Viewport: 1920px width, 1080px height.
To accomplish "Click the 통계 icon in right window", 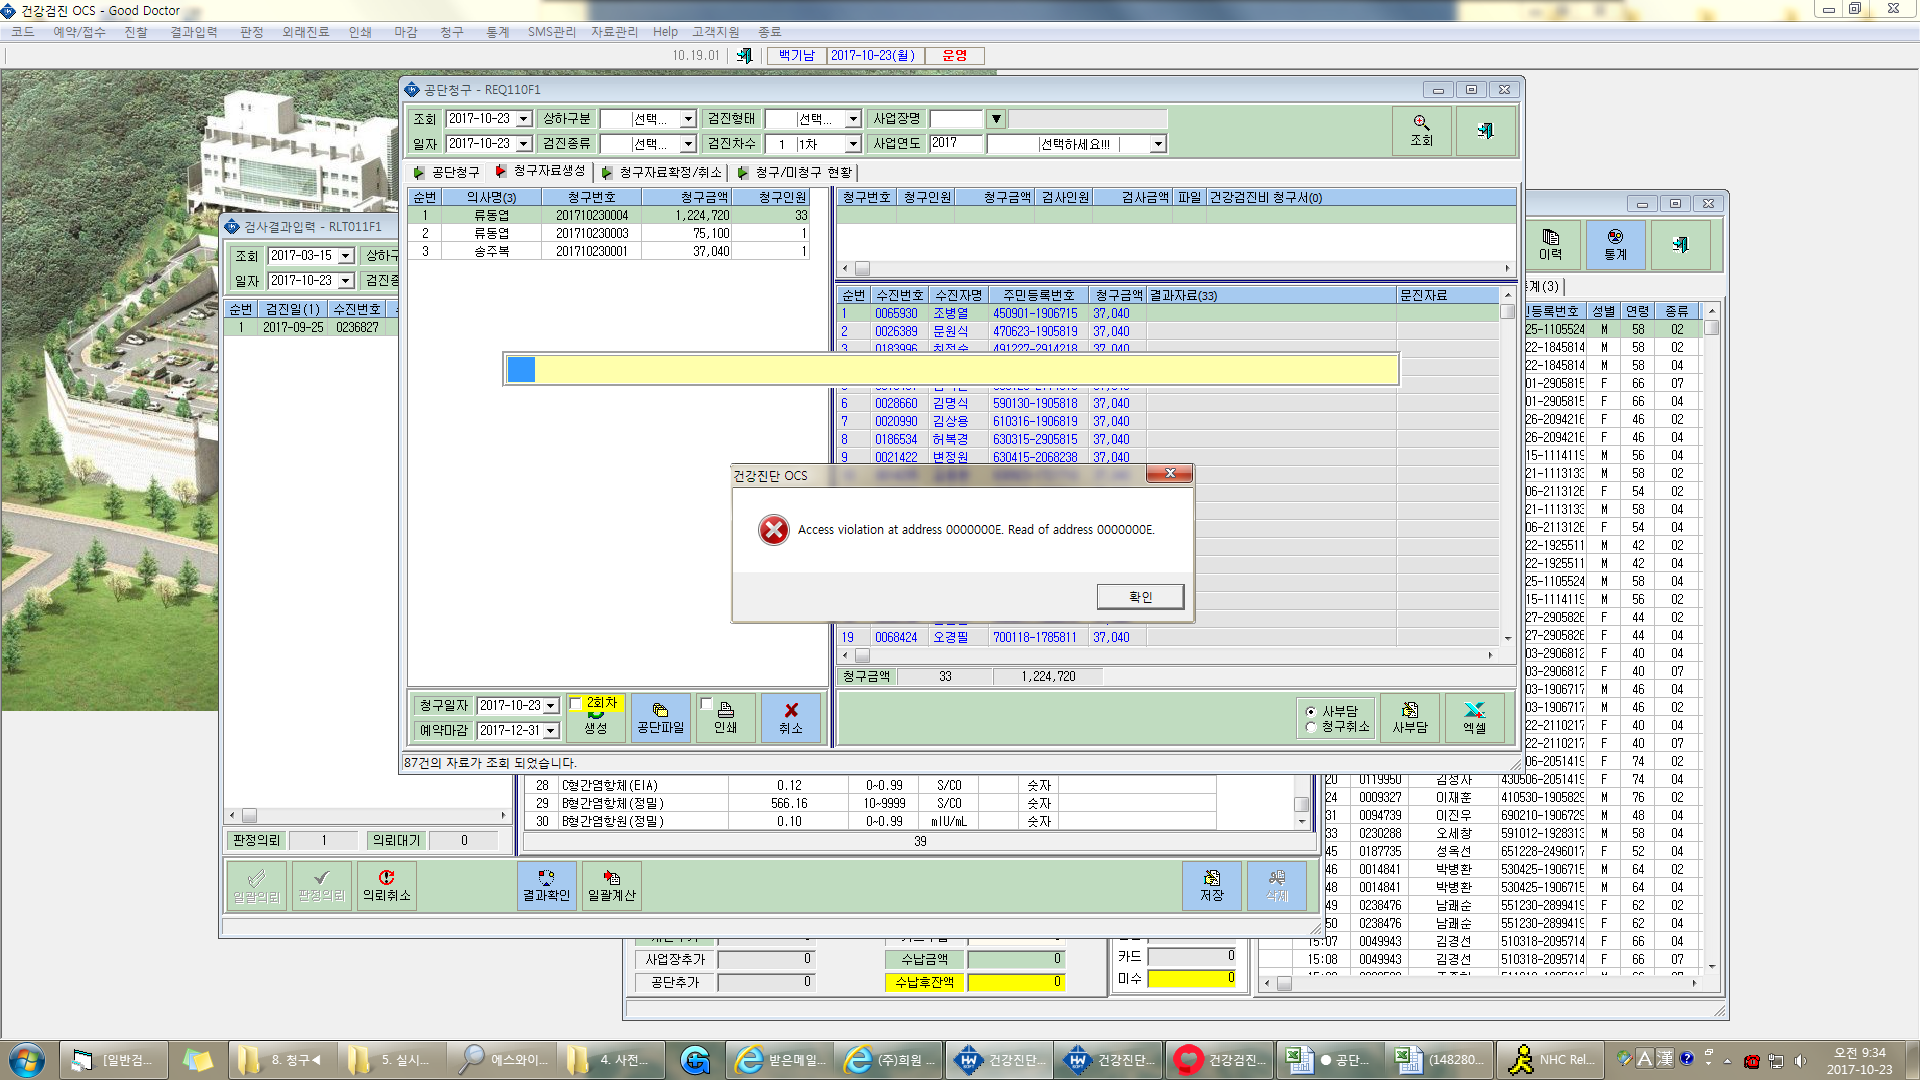I will click(x=1615, y=245).
